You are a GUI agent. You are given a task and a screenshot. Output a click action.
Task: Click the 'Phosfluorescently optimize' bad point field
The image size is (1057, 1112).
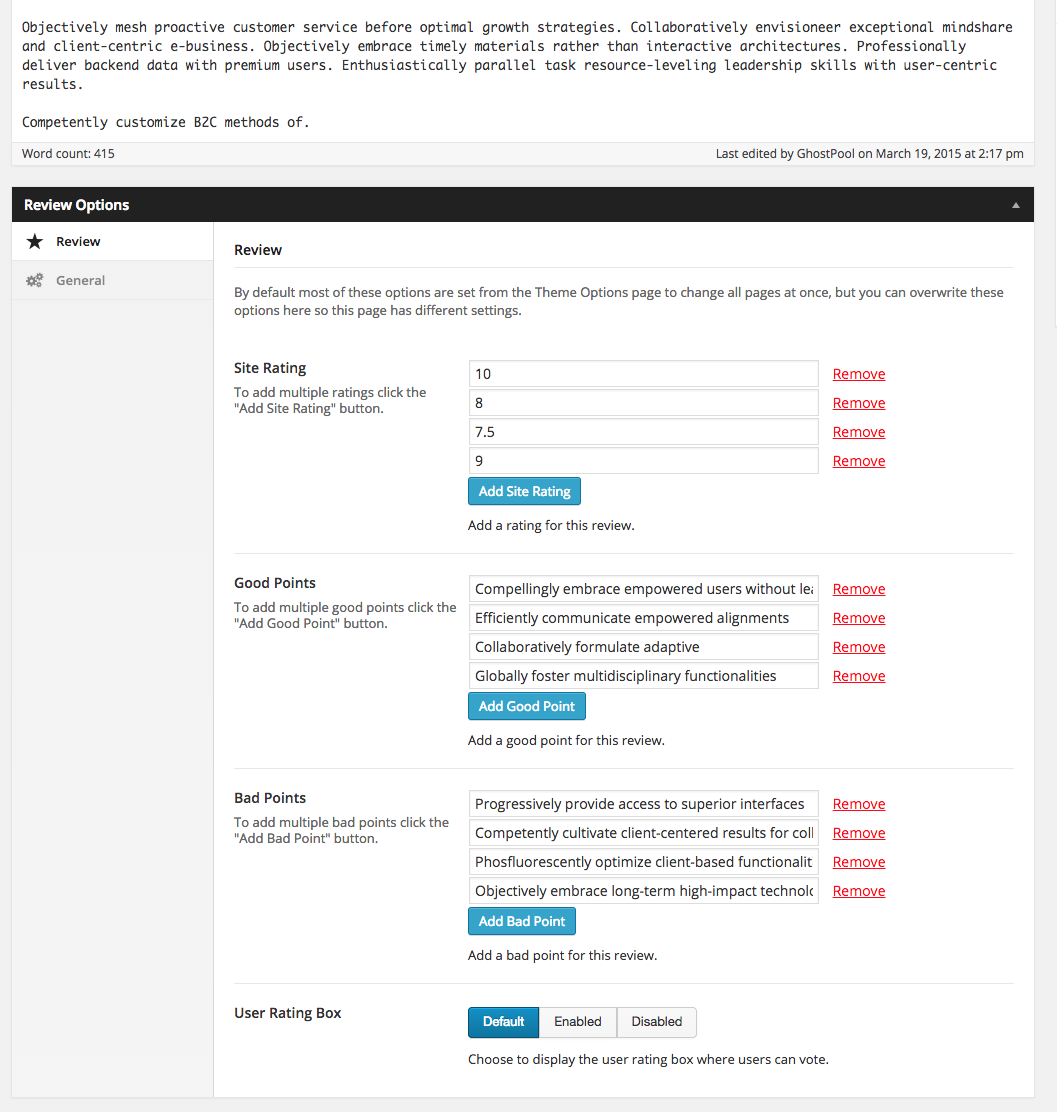pyautogui.click(x=643, y=862)
